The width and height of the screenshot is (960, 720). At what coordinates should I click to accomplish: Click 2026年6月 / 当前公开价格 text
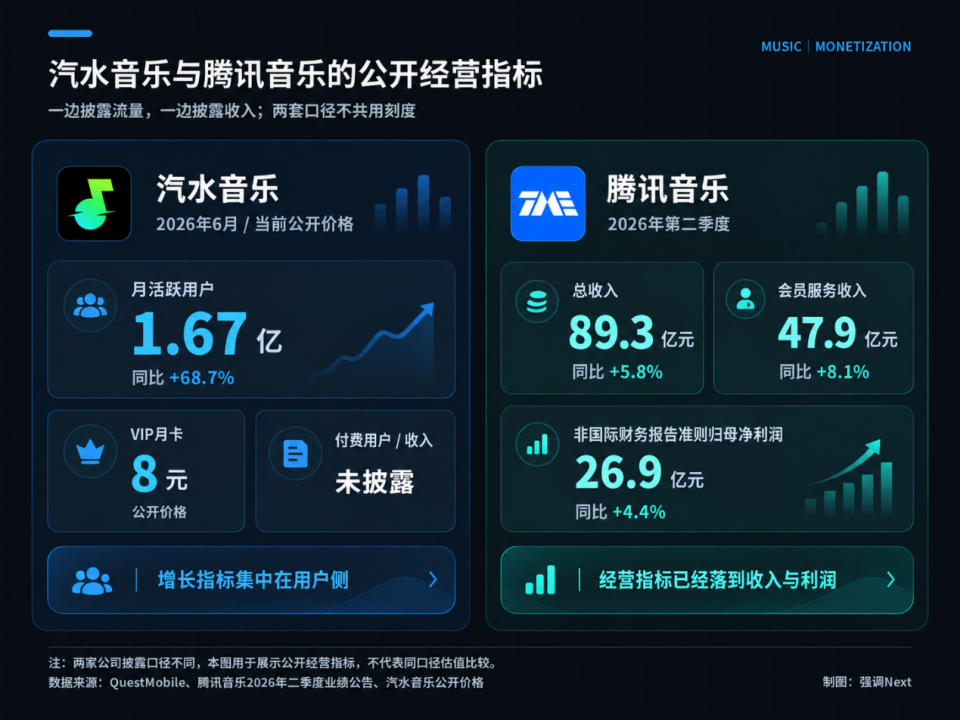click(x=255, y=224)
